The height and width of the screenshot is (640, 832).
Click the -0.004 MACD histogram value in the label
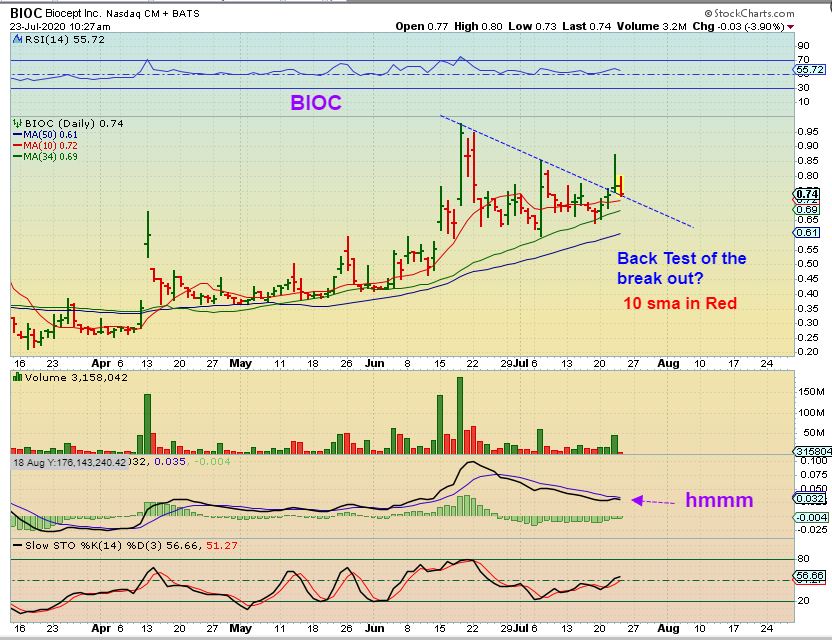pos(213,462)
